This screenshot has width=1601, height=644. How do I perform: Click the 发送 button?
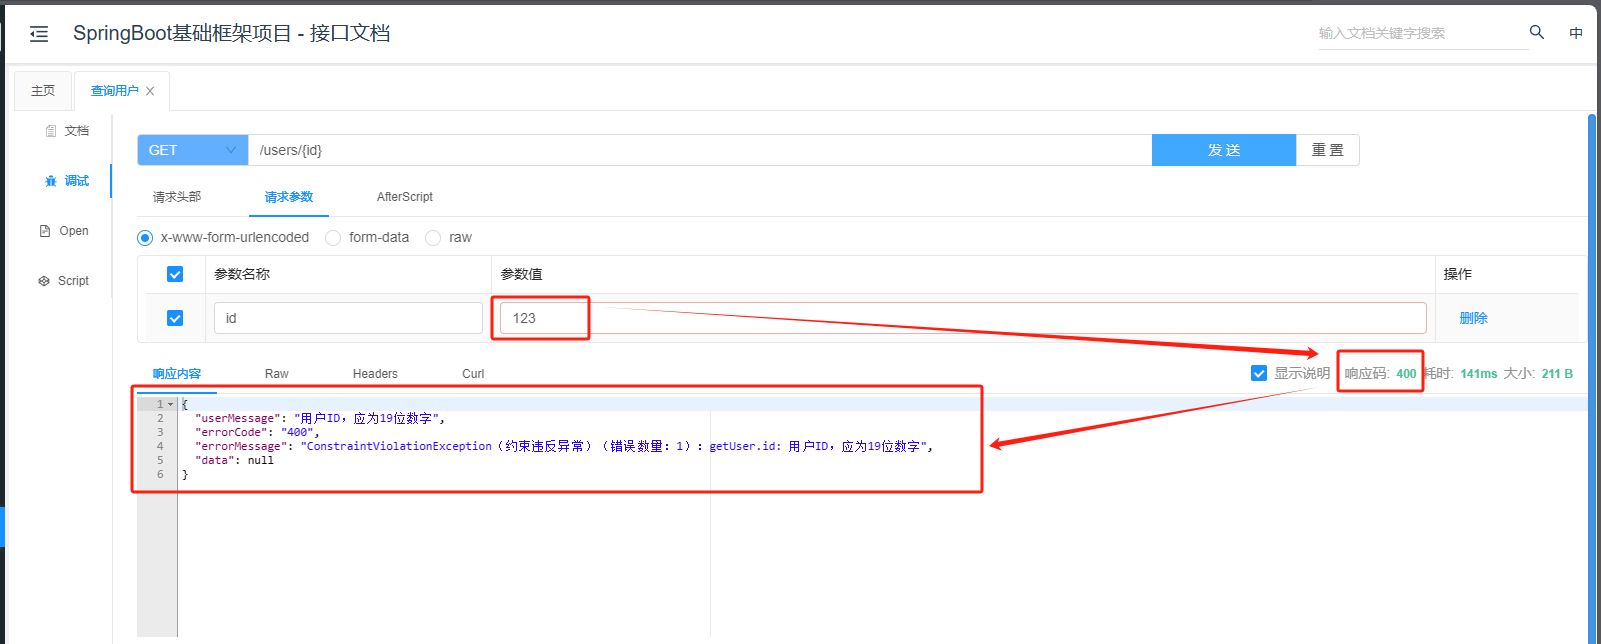pyautogui.click(x=1224, y=150)
